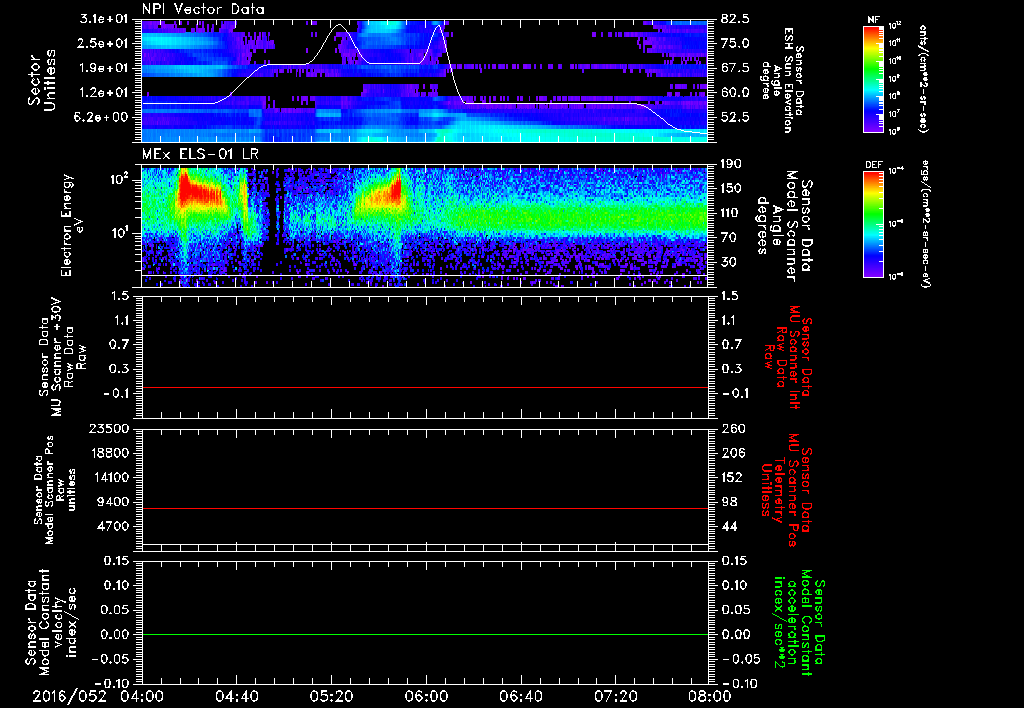Click the NF color bar legend

(x=873, y=78)
